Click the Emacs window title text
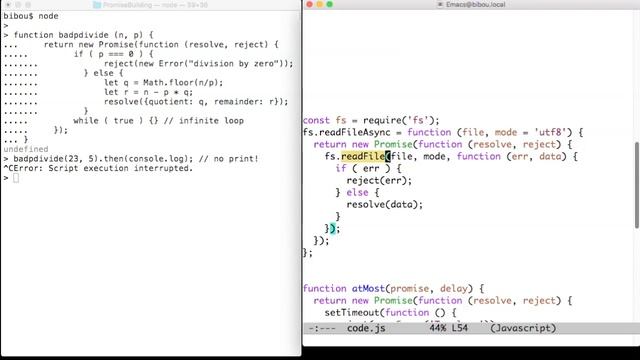Image resolution: width=640 pixels, height=360 pixels. pos(476,4)
